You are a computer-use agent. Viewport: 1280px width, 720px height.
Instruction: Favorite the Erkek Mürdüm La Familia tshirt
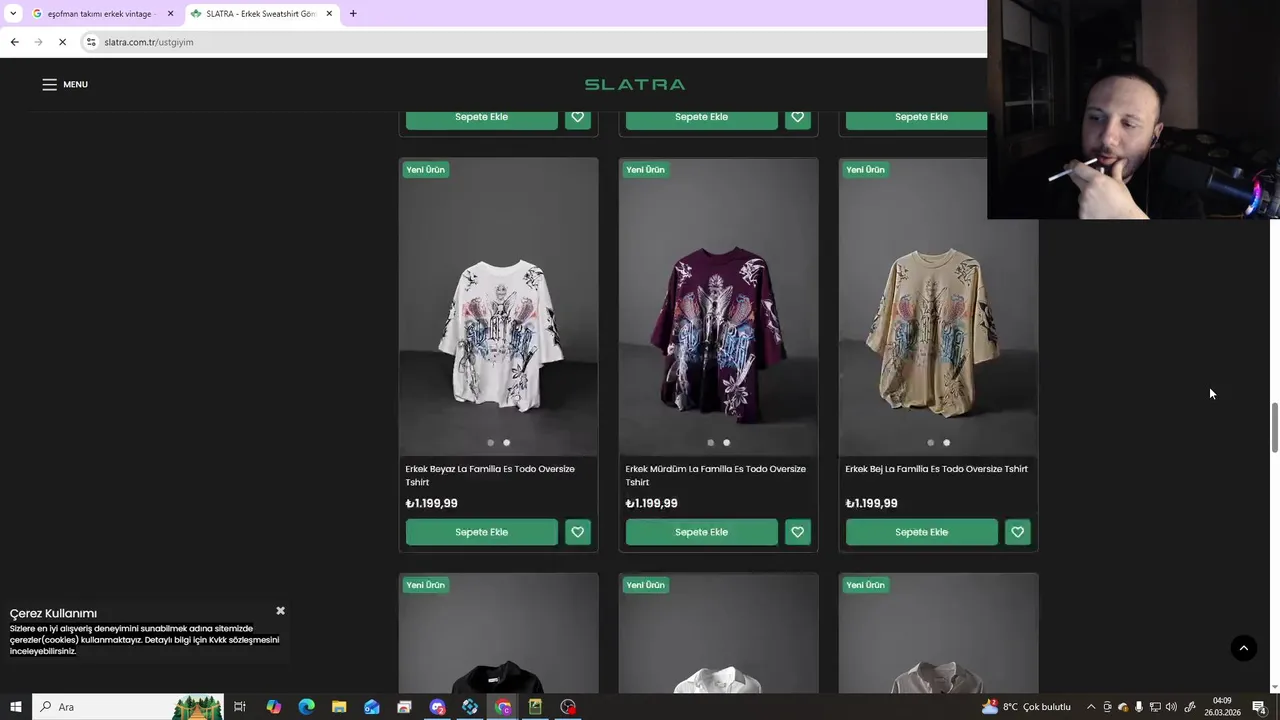[797, 532]
